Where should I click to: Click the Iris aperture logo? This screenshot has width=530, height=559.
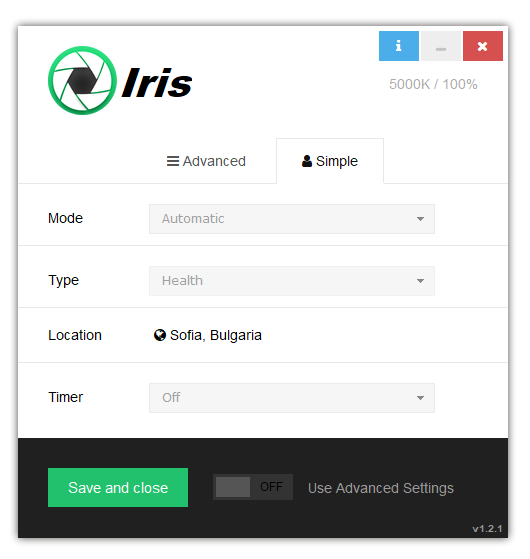tap(82, 81)
